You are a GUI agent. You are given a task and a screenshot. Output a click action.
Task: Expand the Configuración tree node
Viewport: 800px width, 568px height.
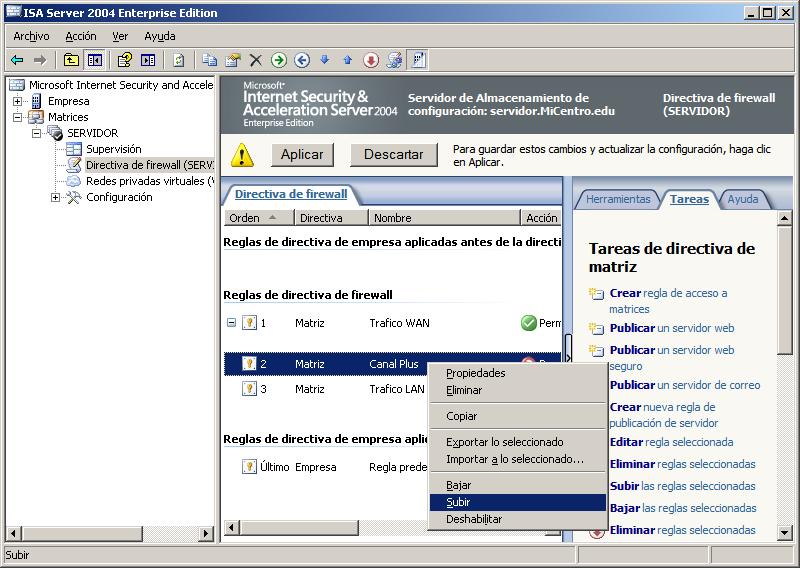[x=56, y=197]
